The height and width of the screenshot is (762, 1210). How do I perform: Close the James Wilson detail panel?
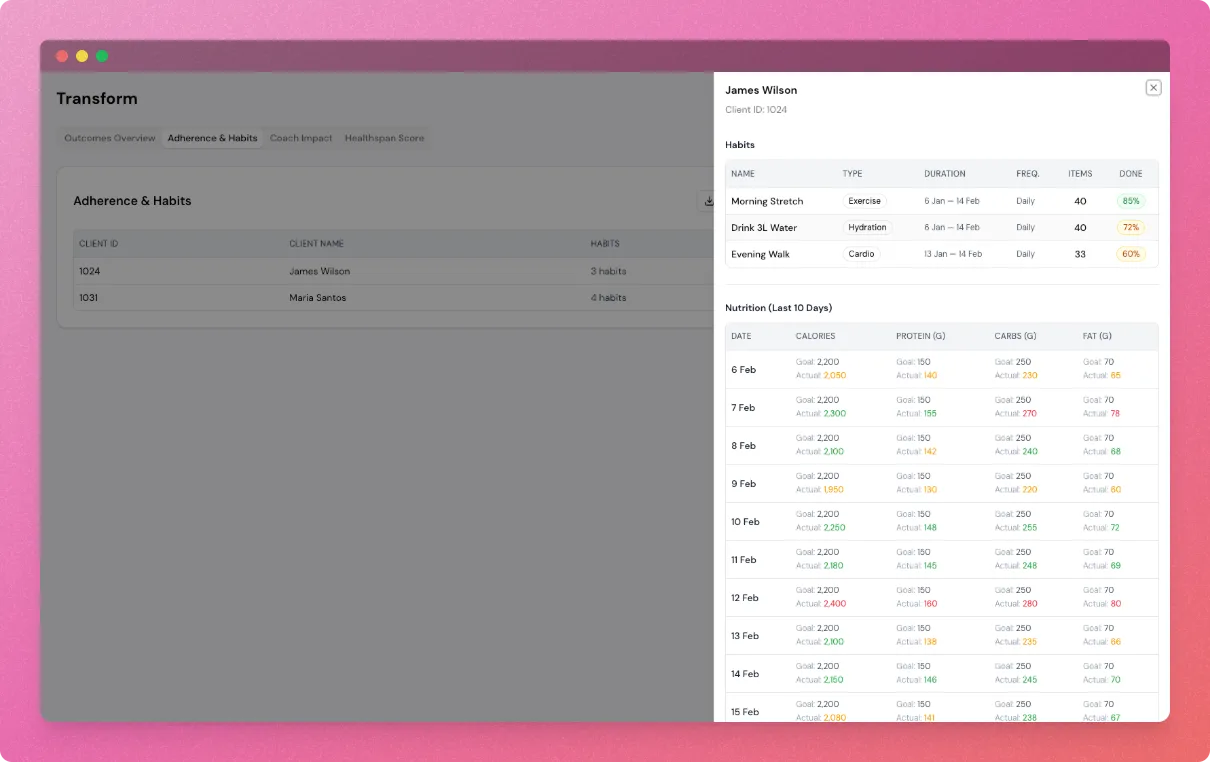click(x=1153, y=88)
